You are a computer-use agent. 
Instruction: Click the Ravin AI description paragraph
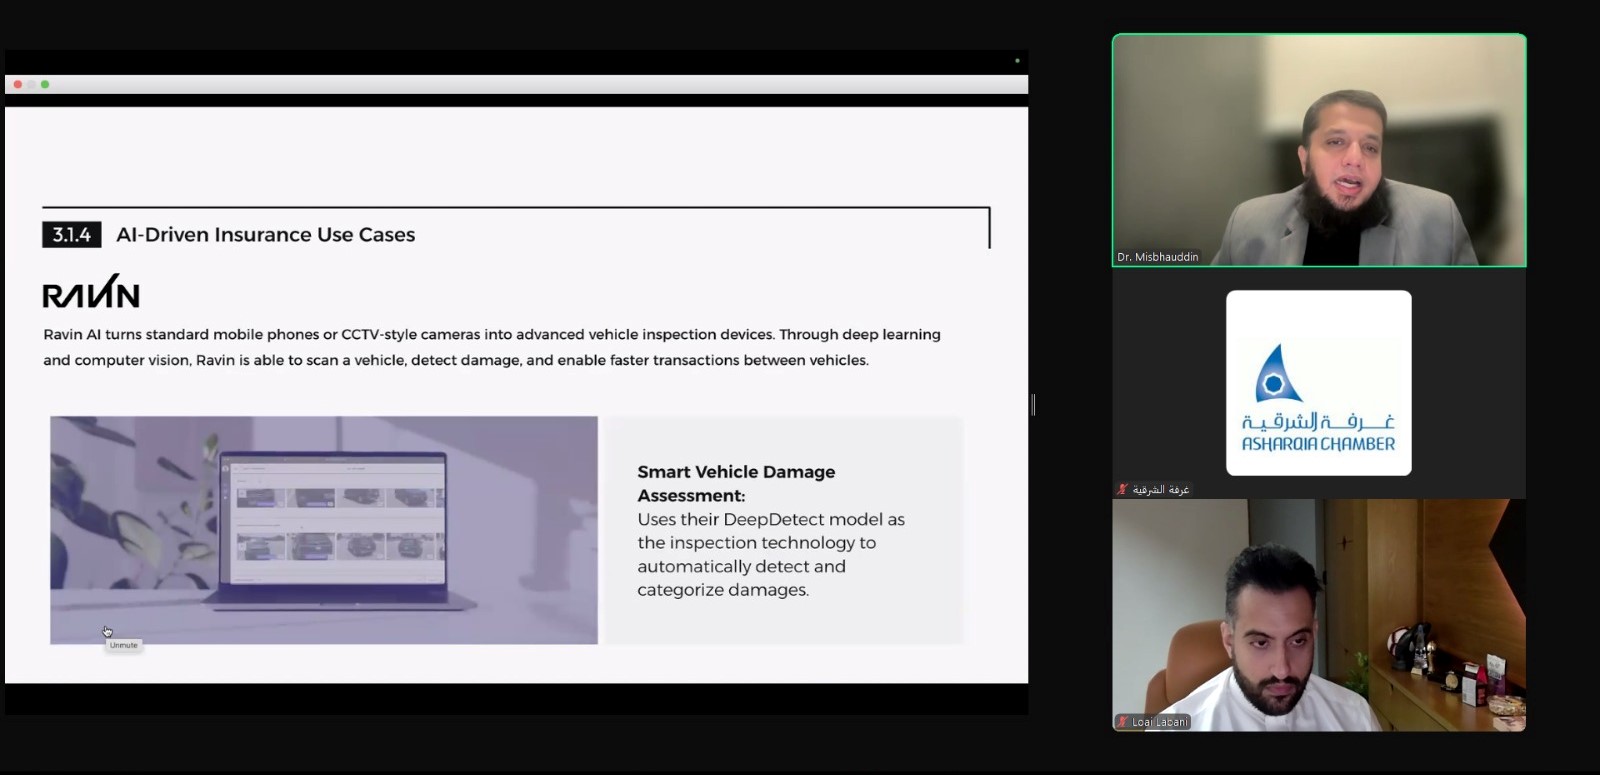coord(492,347)
